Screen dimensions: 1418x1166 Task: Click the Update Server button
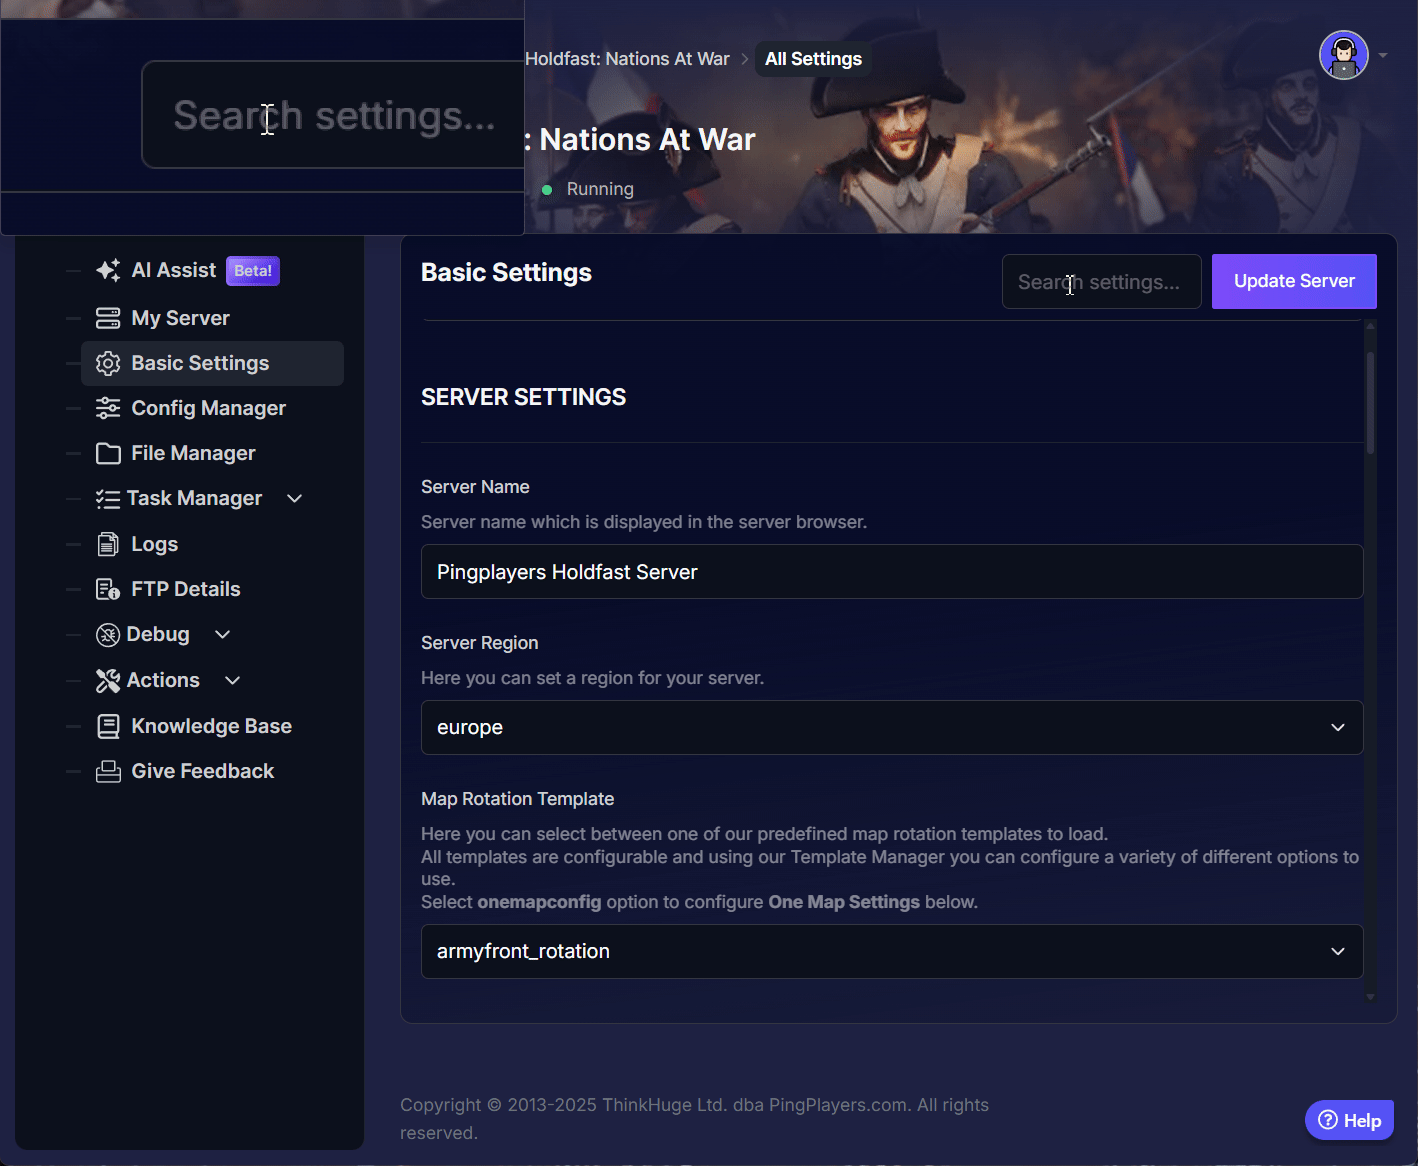coord(1294,281)
